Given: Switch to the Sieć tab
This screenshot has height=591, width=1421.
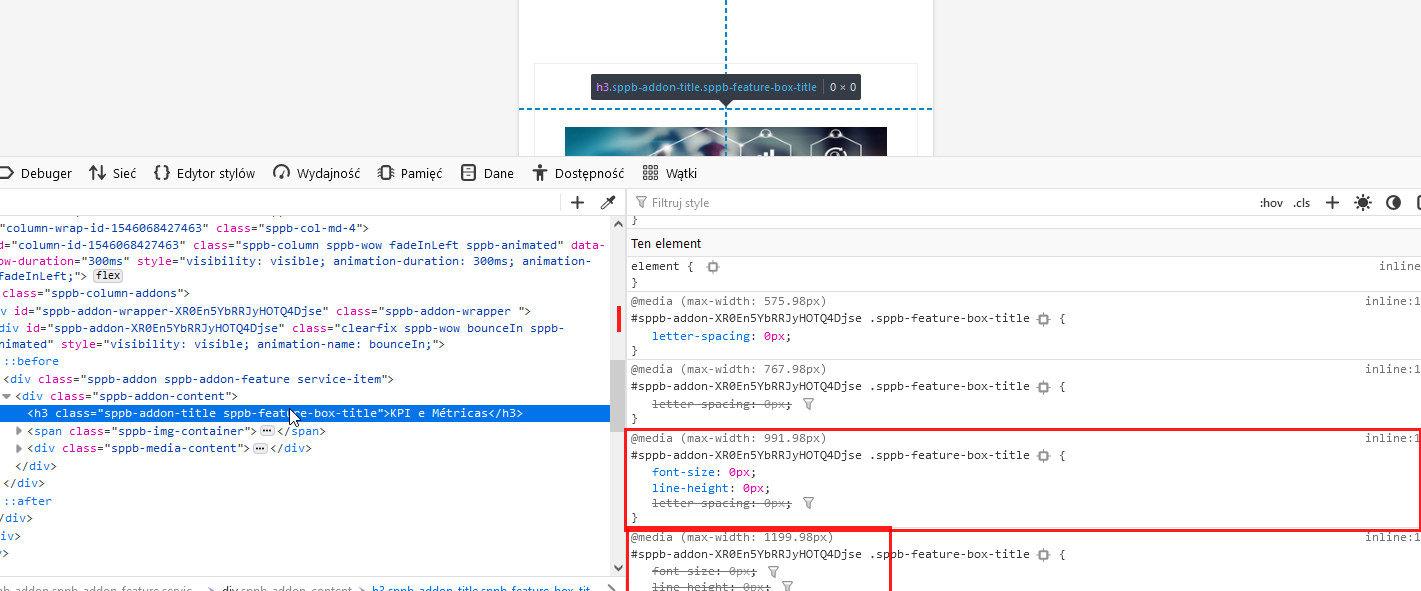Looking at the screenshot, I should pyautogui.click(x=112, y=173).
